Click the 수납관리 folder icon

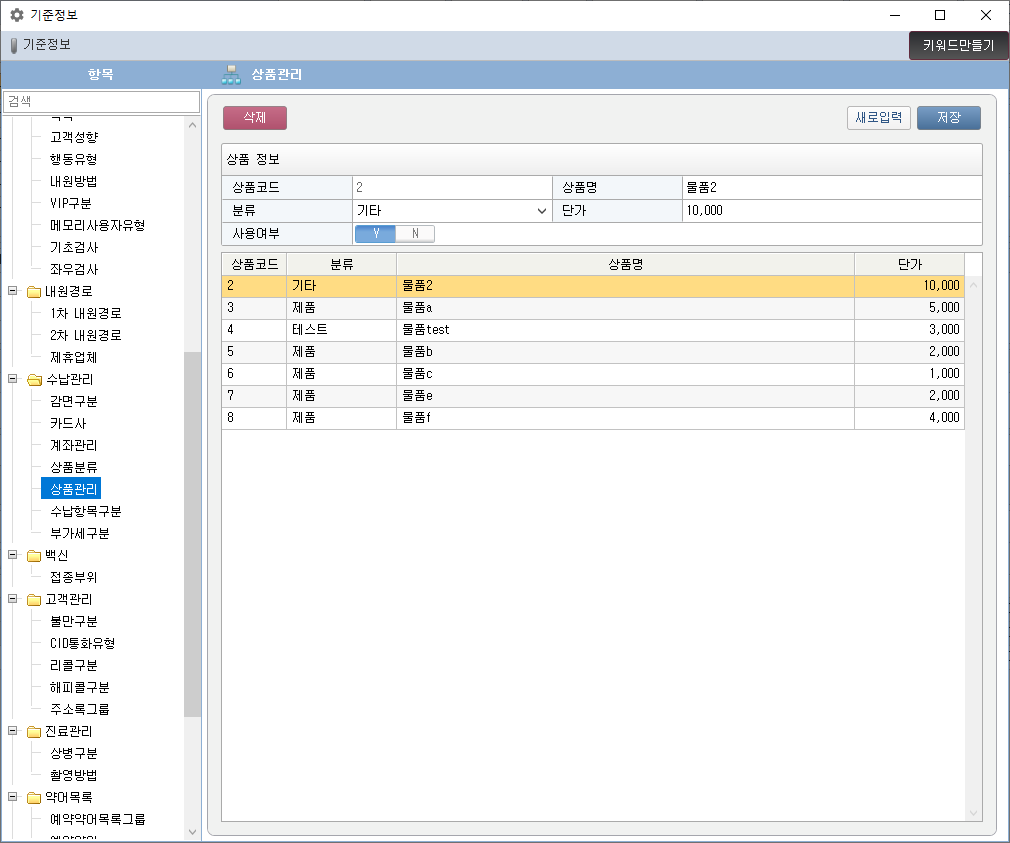pyautogui.click(x=34, y=380)
